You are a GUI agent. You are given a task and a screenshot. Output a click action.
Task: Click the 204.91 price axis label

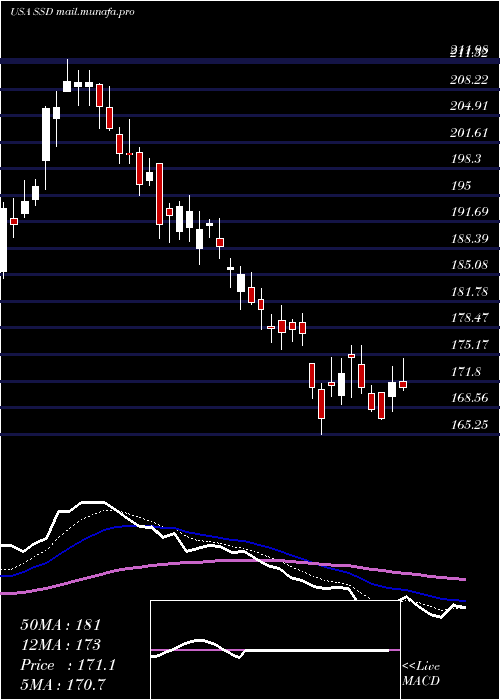(469, 106)
